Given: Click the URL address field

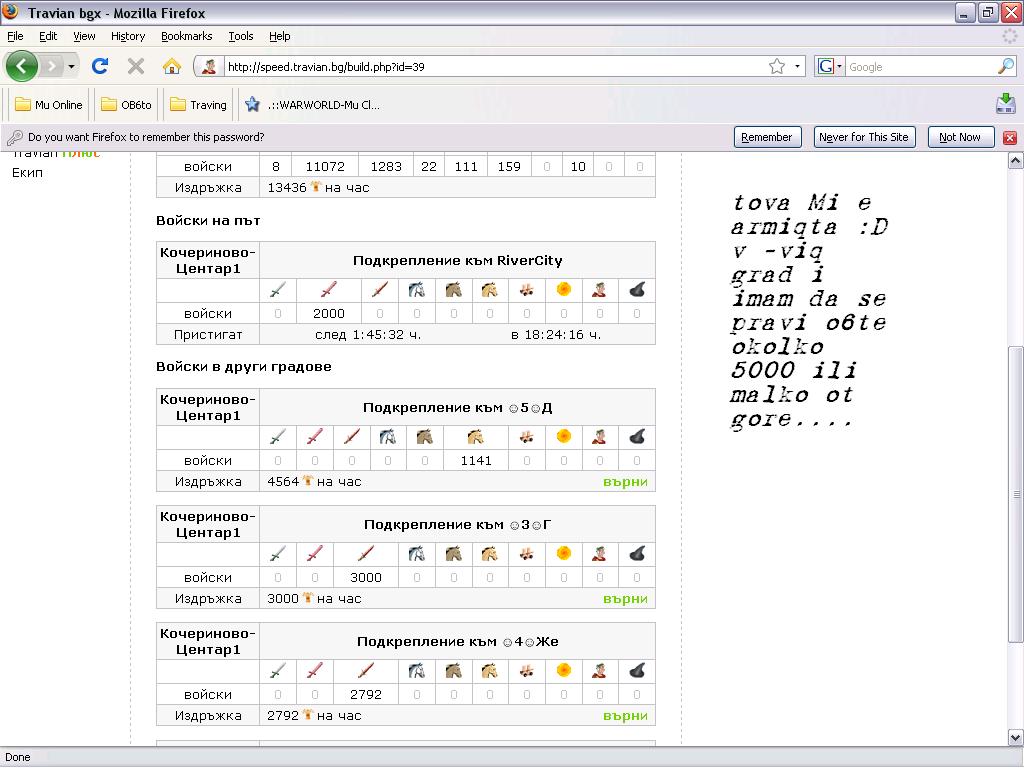Looking at the screenshot, I should click(x=490, y=67).
